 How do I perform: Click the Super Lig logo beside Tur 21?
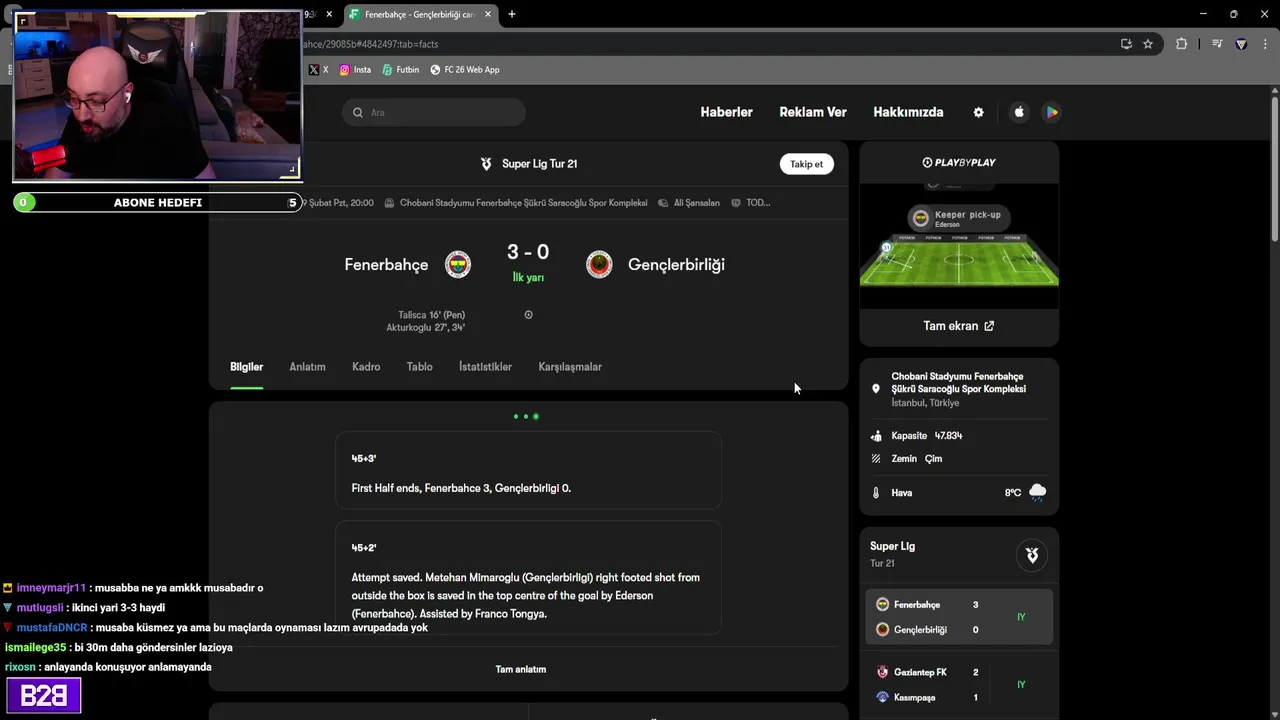click(x=486, y=164)
